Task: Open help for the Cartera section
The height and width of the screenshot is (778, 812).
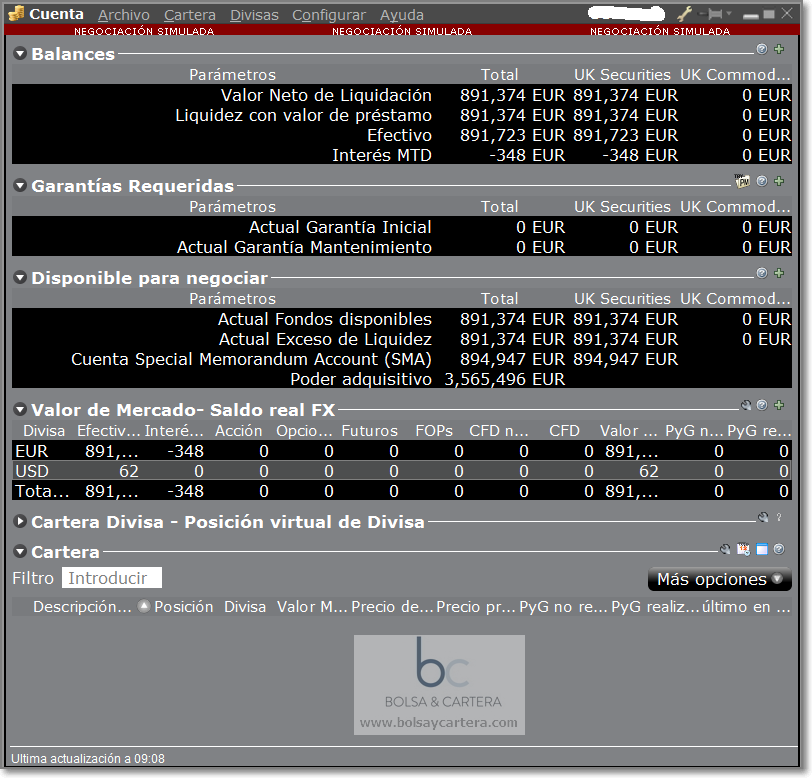Action: pyautogui.click(x=779, y=550)
